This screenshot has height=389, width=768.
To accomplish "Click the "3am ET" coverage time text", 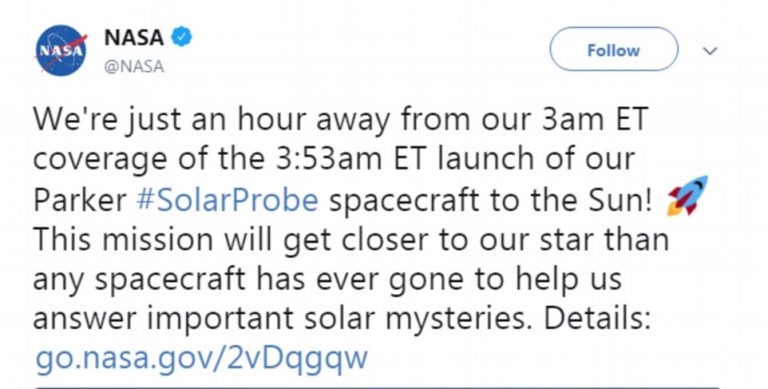I will (x=595, y=120).
